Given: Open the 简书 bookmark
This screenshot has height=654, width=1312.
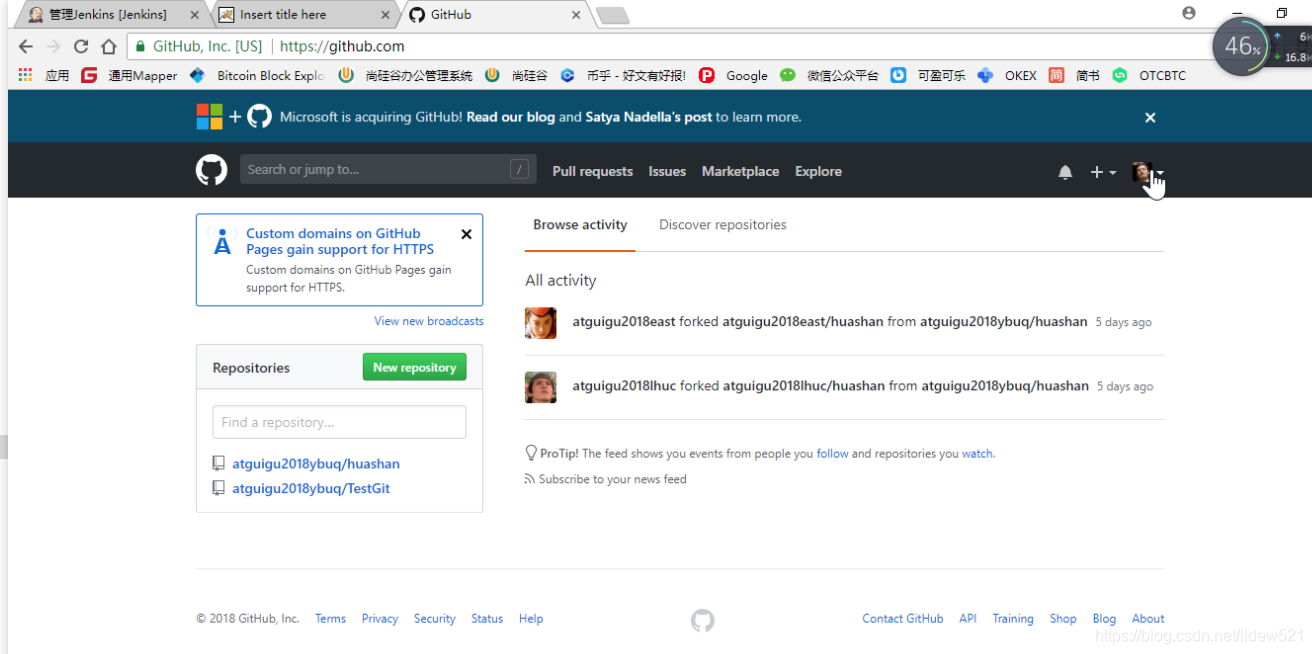Looking at the screenshot, I should (1075, 75).
